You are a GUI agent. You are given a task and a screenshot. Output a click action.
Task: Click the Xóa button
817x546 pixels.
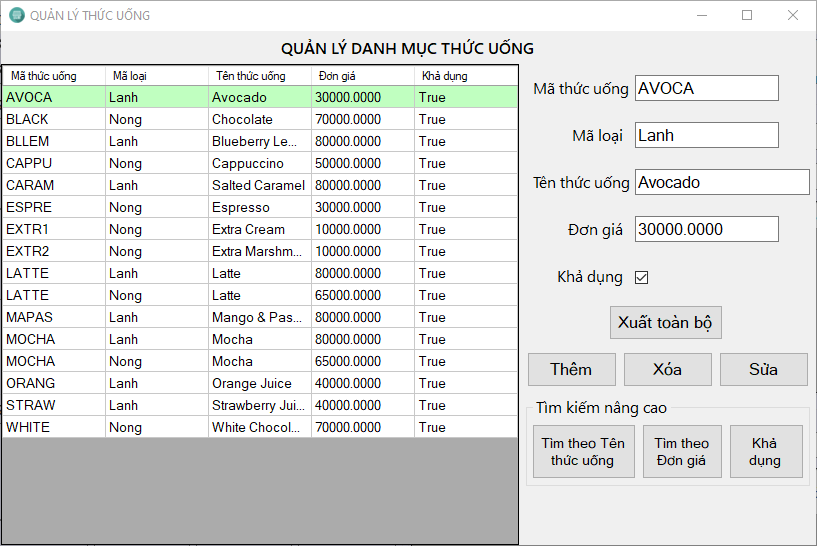tap(667, 369)
